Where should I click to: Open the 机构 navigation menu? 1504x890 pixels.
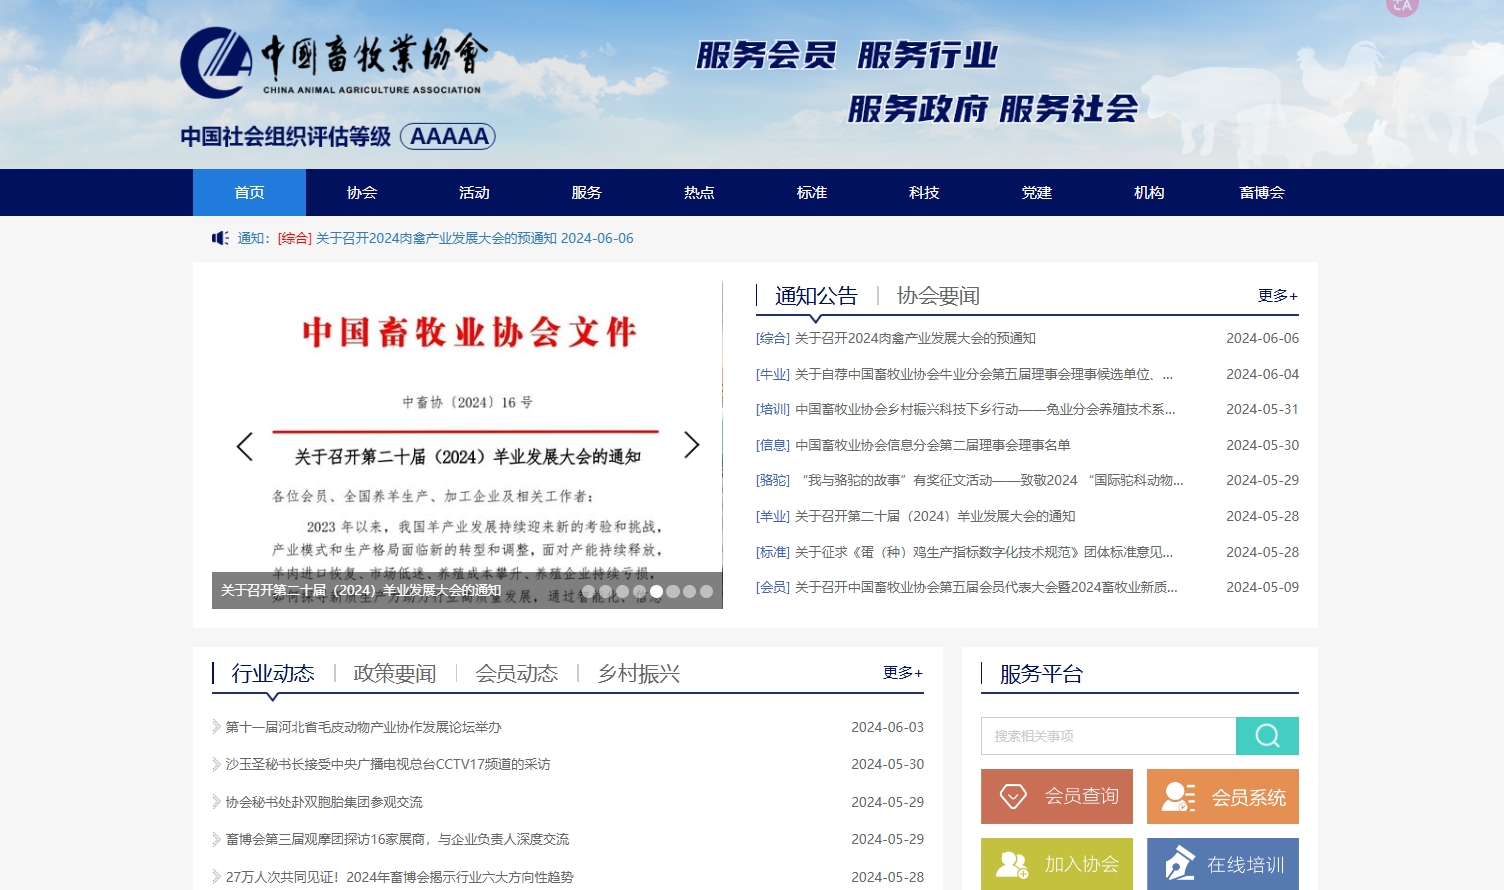point(1149,192)
